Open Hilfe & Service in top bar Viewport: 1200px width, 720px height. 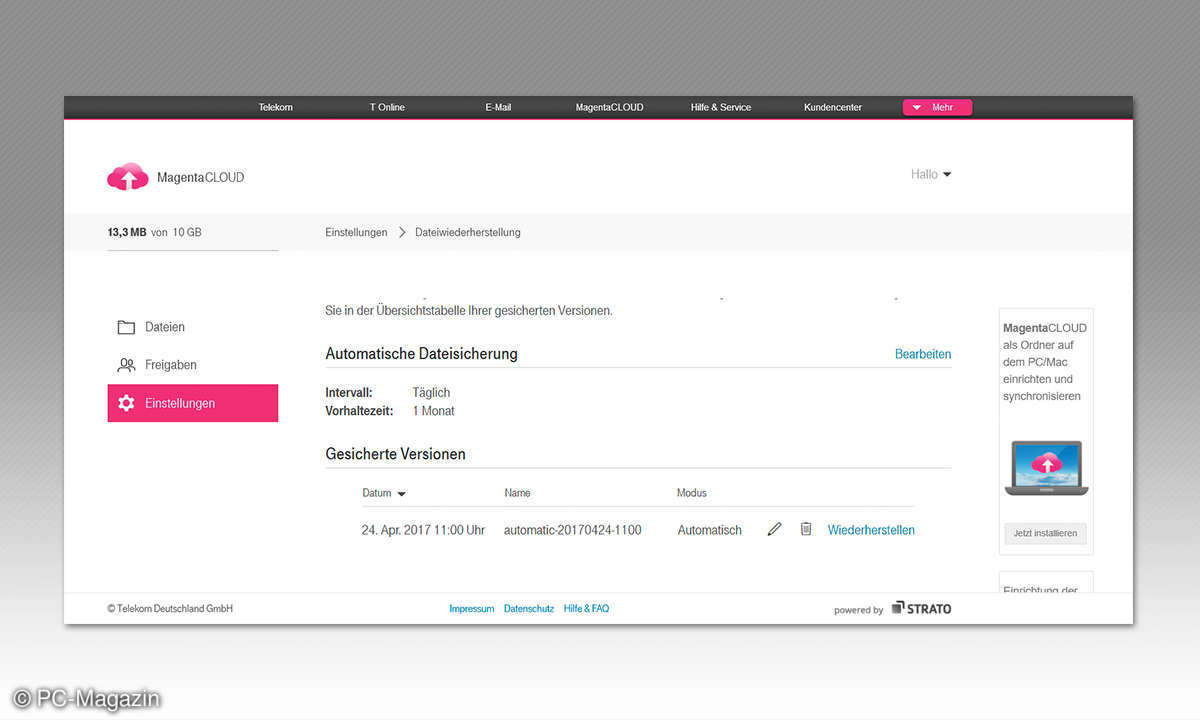tap(721, 107)
